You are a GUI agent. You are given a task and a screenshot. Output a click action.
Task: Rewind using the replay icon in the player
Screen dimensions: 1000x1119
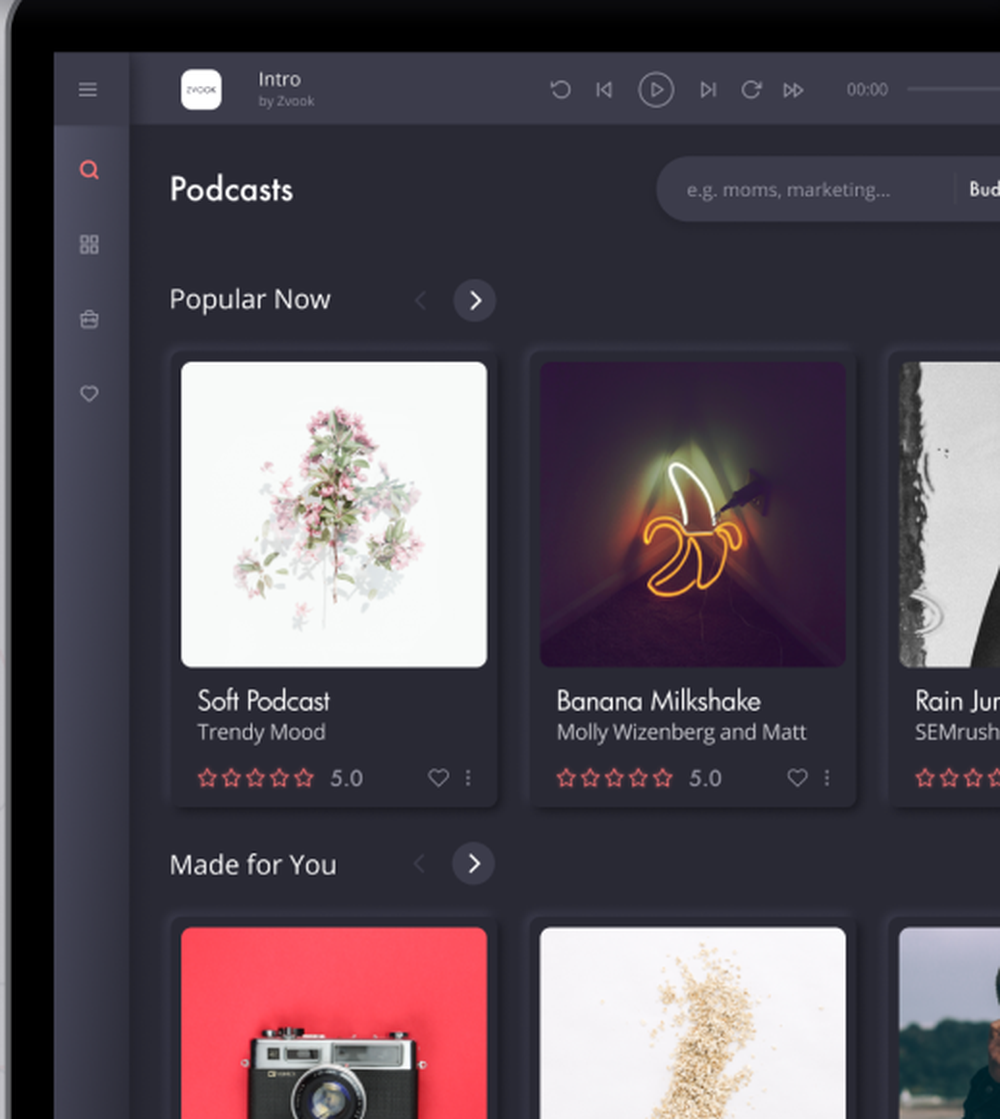561,90
